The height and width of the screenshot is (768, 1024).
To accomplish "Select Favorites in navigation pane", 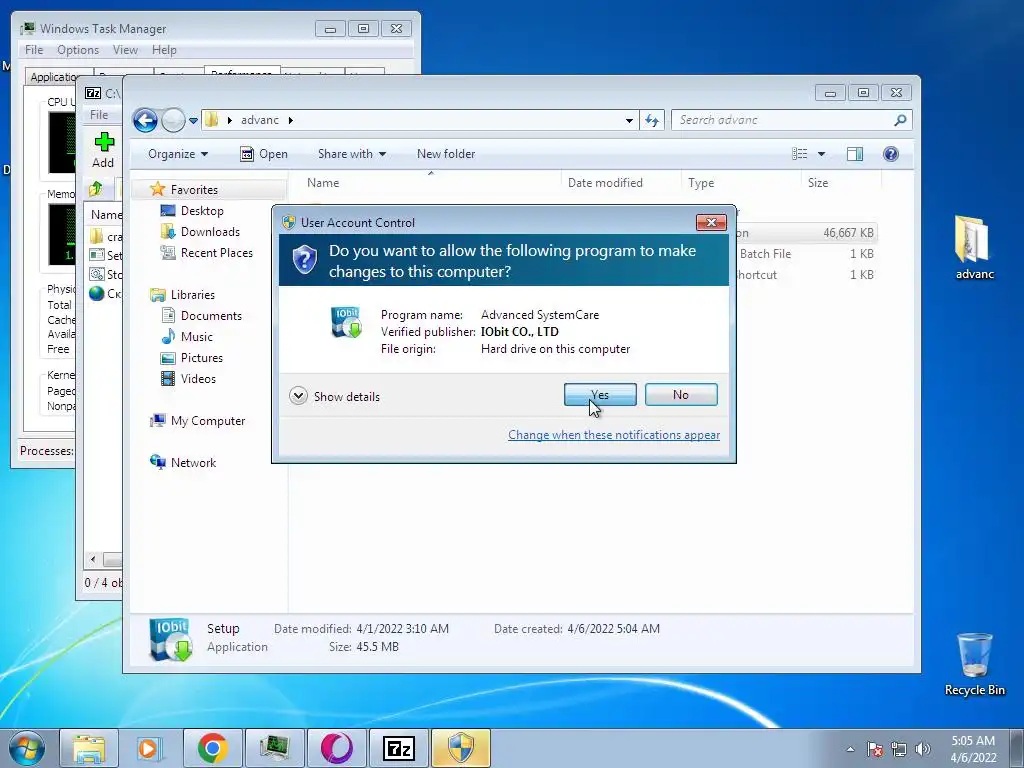I will [194, 189].
